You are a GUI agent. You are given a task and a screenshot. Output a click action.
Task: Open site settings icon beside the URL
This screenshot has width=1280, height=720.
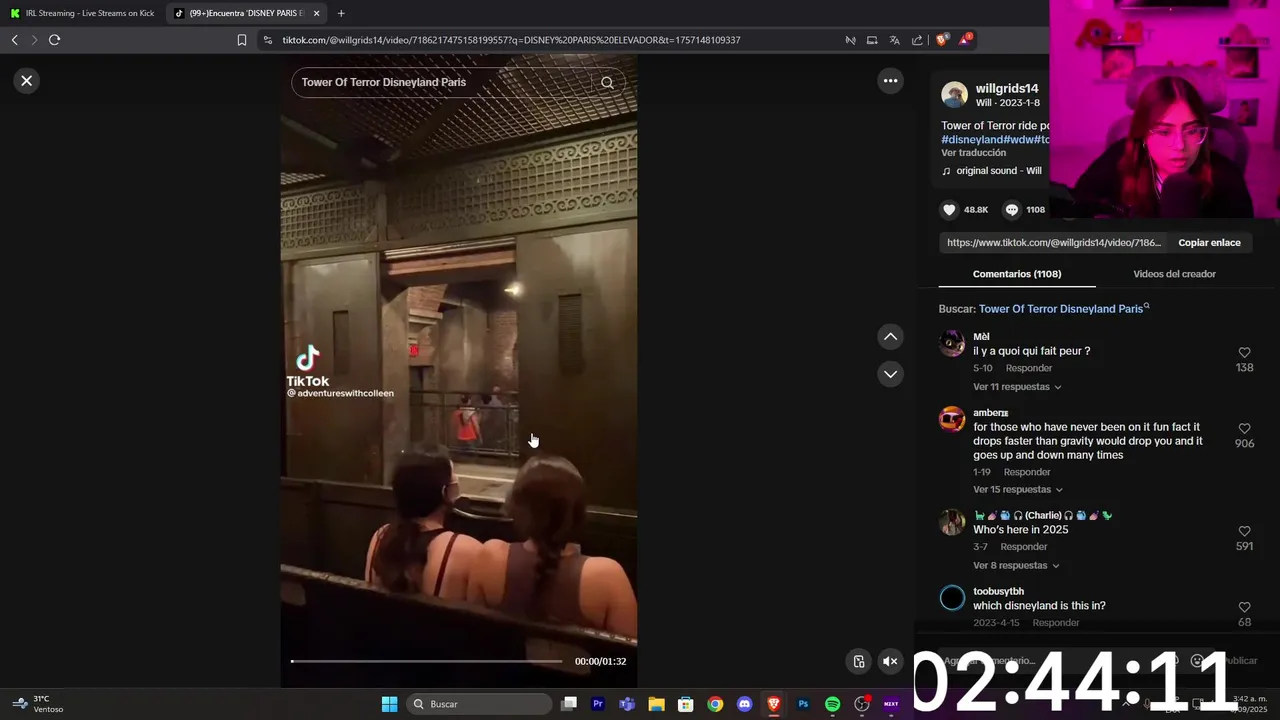pyautogui.click(x=267, y=40)
